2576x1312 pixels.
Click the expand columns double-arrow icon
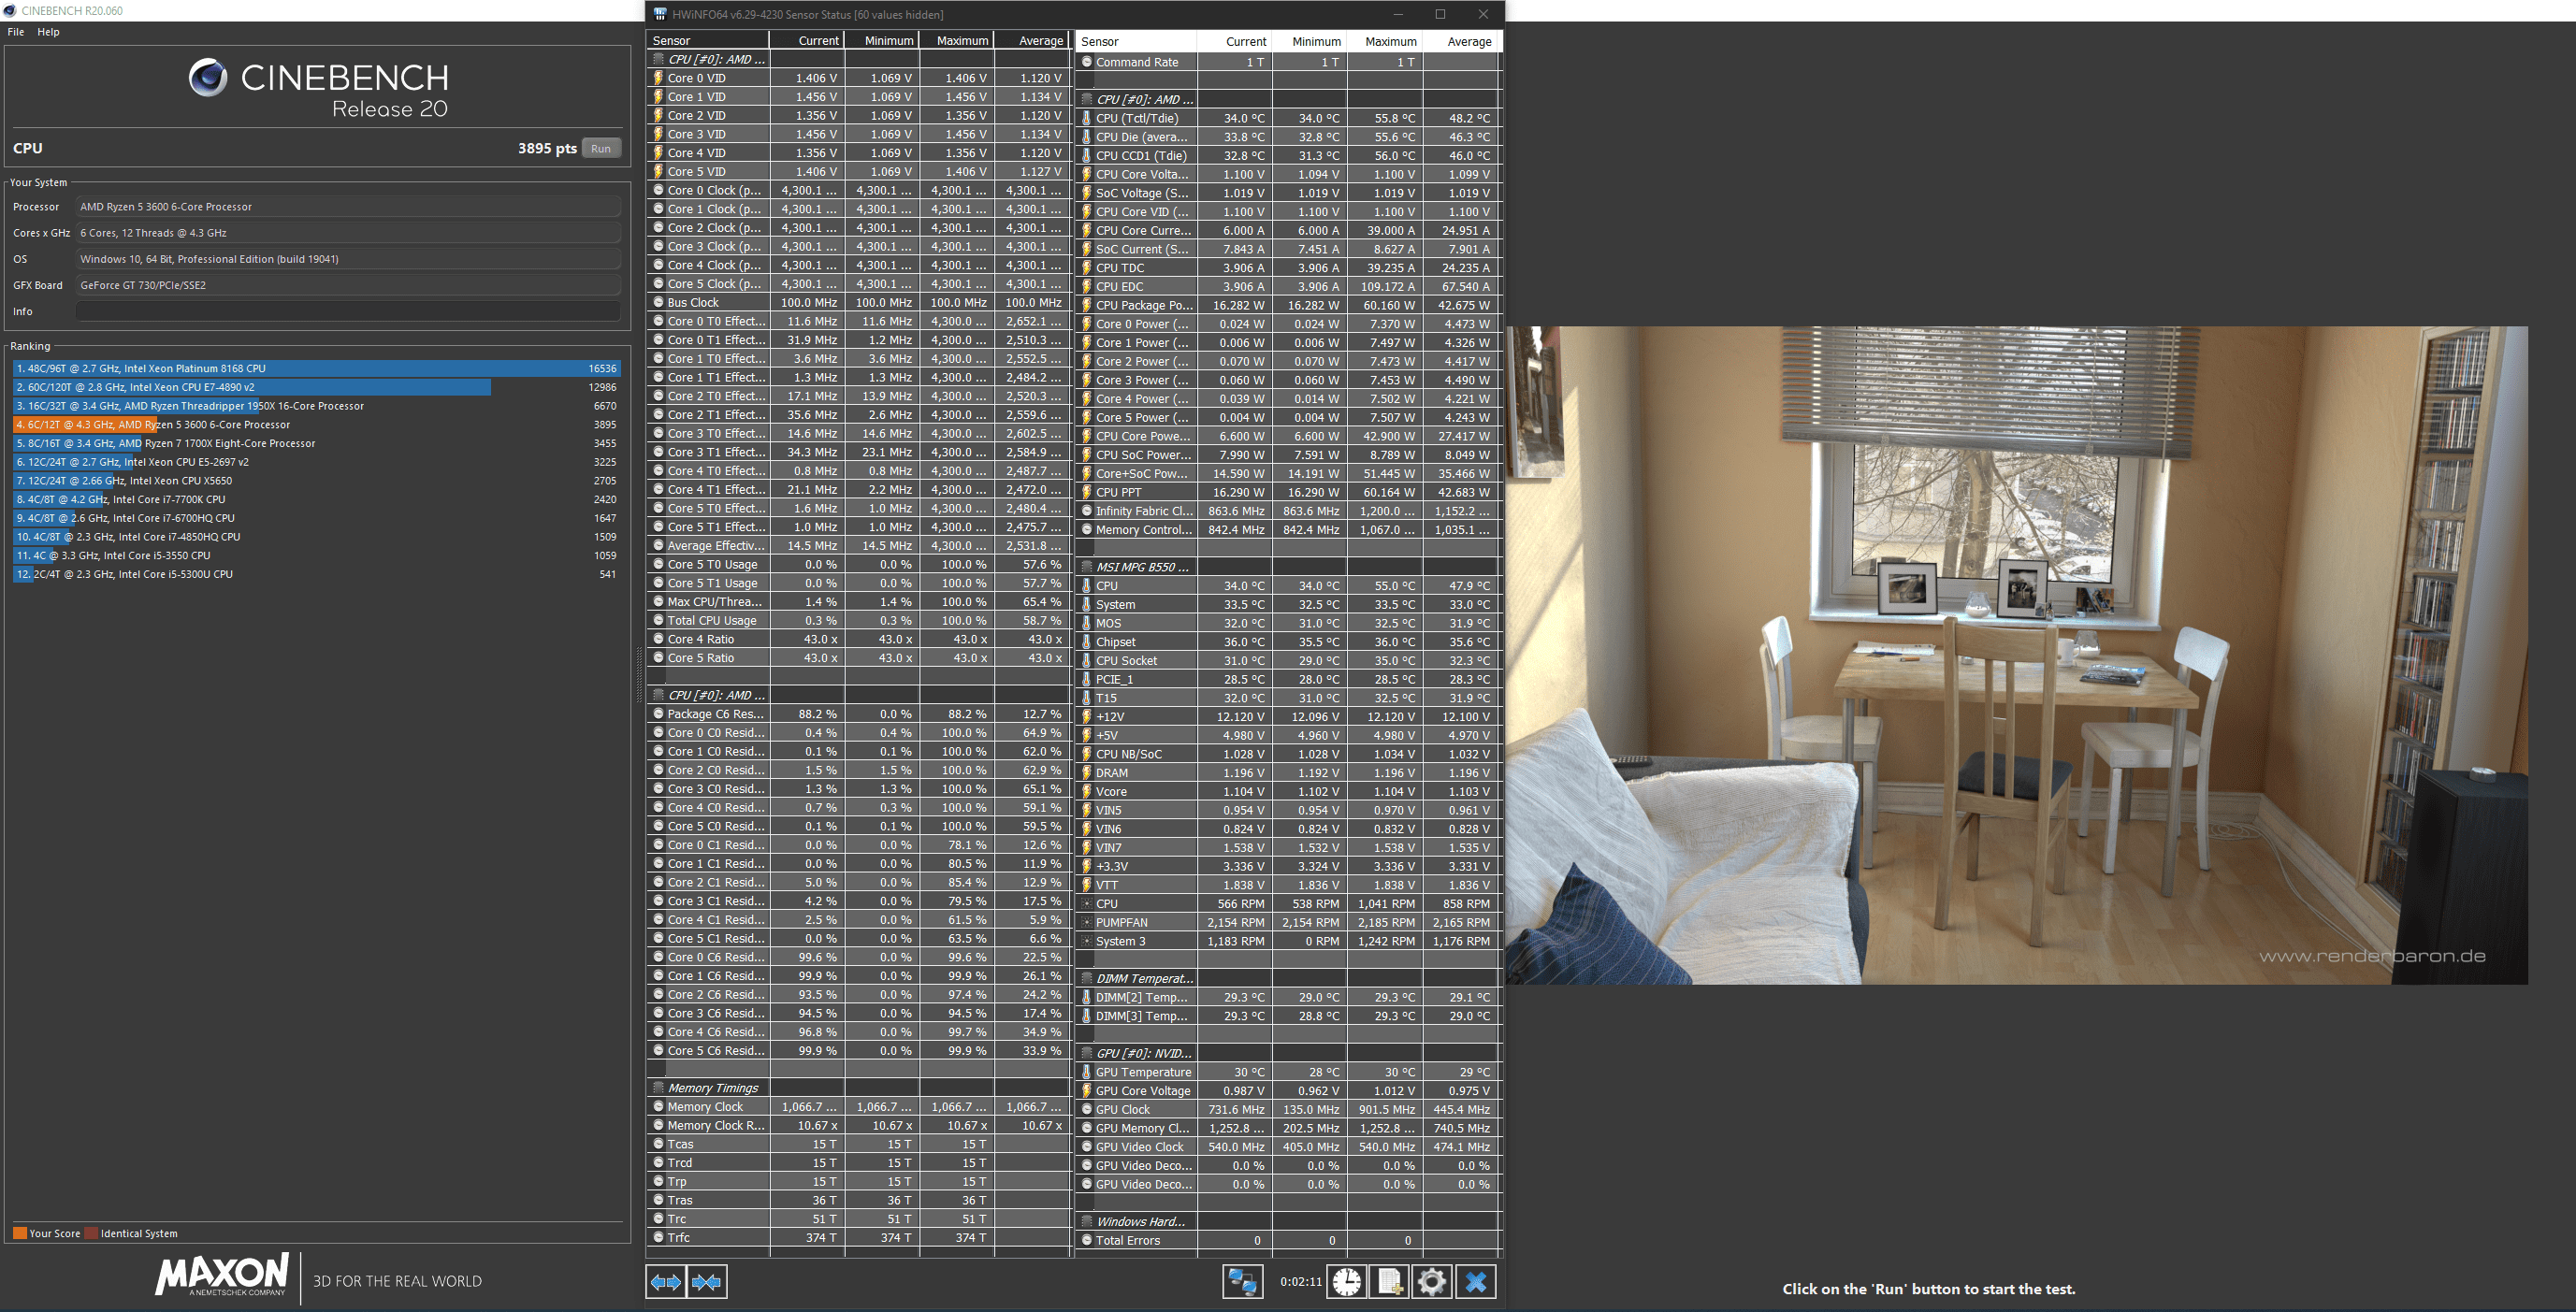tap(665, 1282)
